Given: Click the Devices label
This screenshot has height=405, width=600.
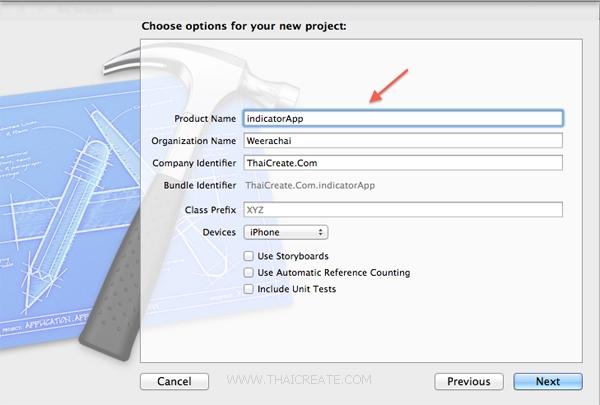Looking at the screenshot, I should [x=219, y=232].
